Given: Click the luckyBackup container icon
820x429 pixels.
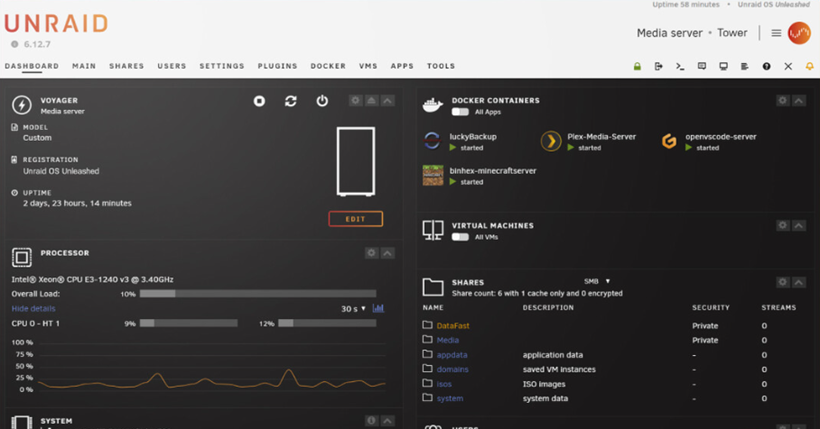Looking at the screenshot, I should tap(432, 141).
